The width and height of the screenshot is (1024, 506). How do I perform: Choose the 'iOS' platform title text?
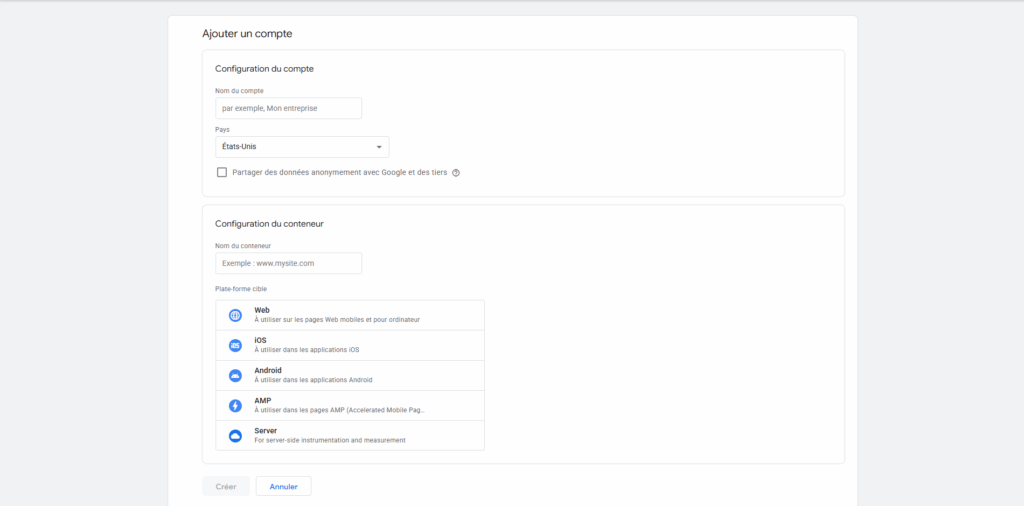pyautogui.click(x=260, y=341)
